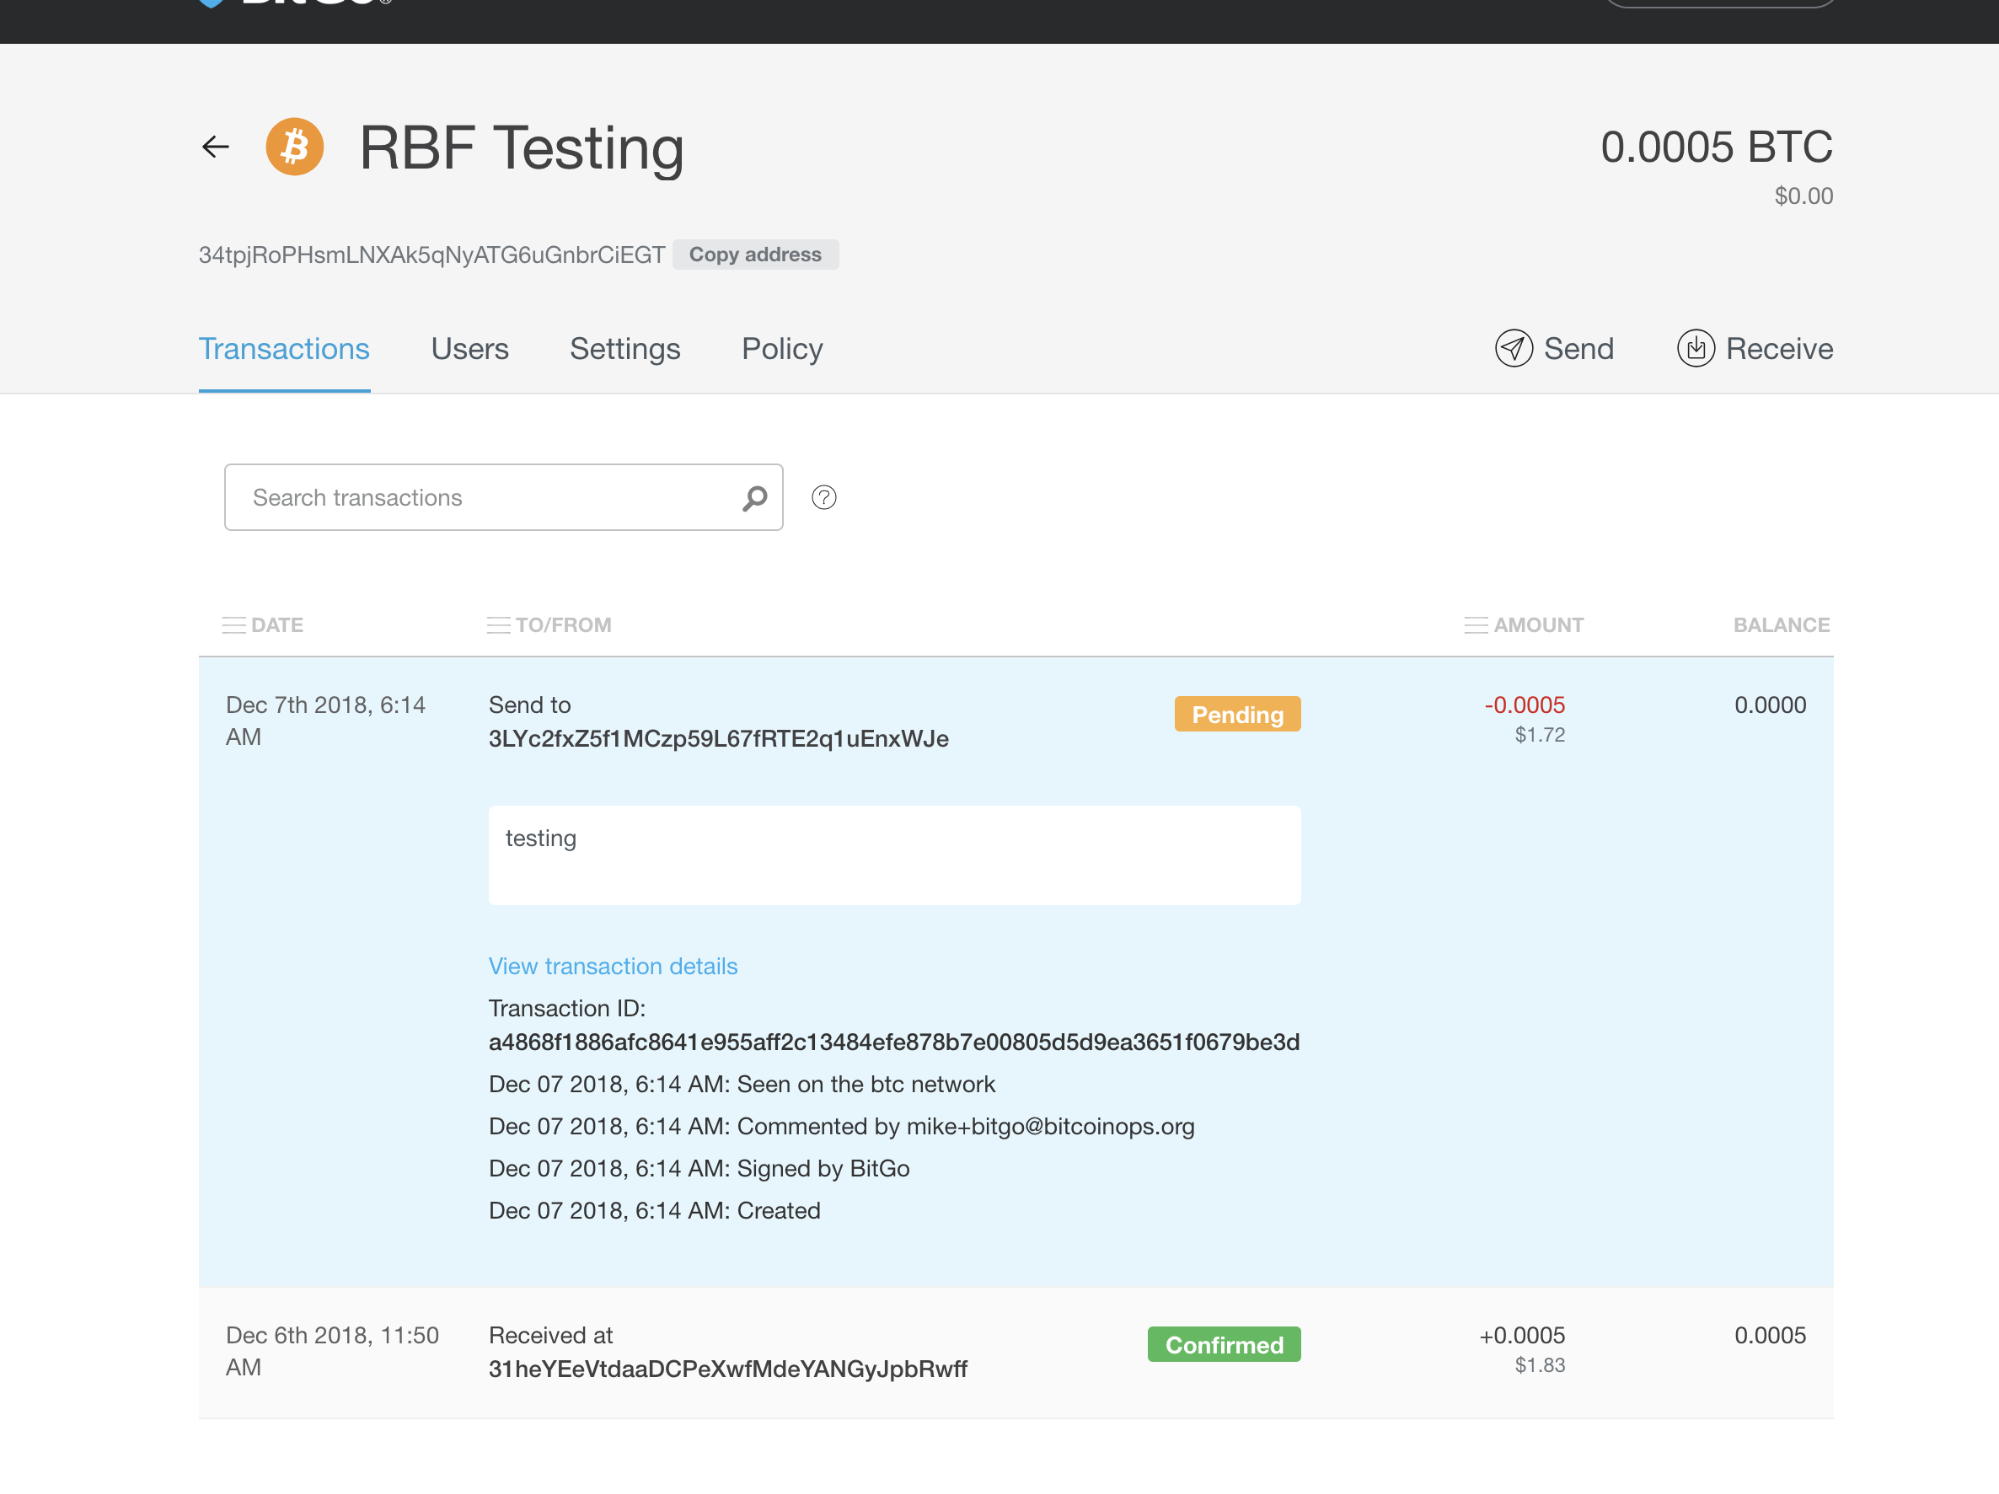Click the Send label

click(1579, 348)
